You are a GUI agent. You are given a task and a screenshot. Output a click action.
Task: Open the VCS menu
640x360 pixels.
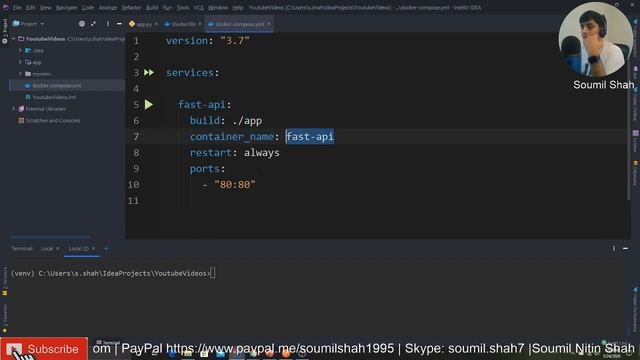click(198, 7)
